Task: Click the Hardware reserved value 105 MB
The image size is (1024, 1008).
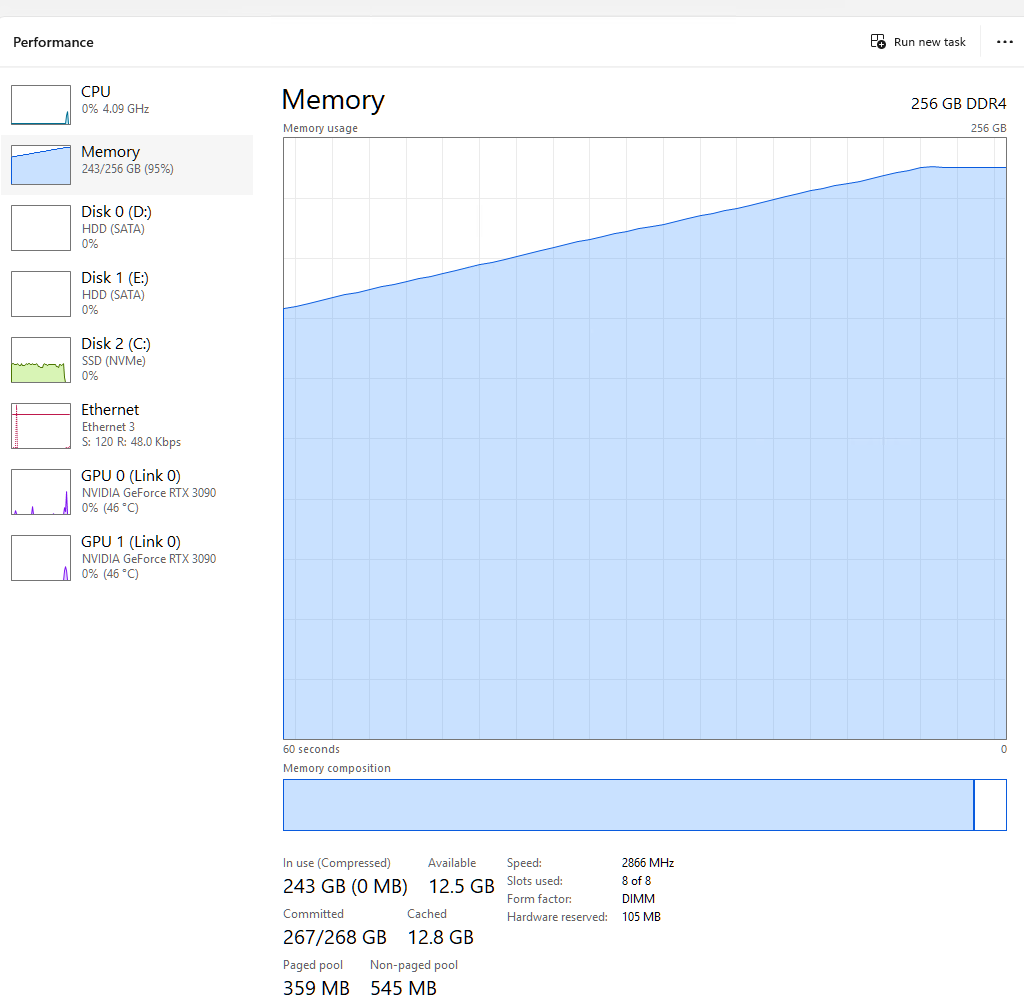Action: [x=641, y=917]
